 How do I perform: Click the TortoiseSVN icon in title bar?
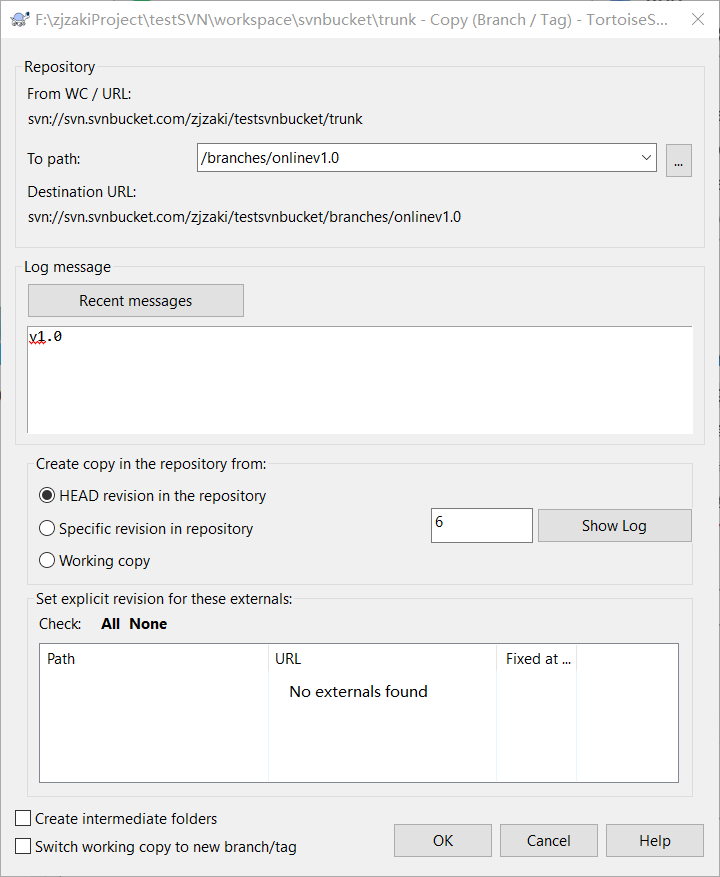(14, 19)
